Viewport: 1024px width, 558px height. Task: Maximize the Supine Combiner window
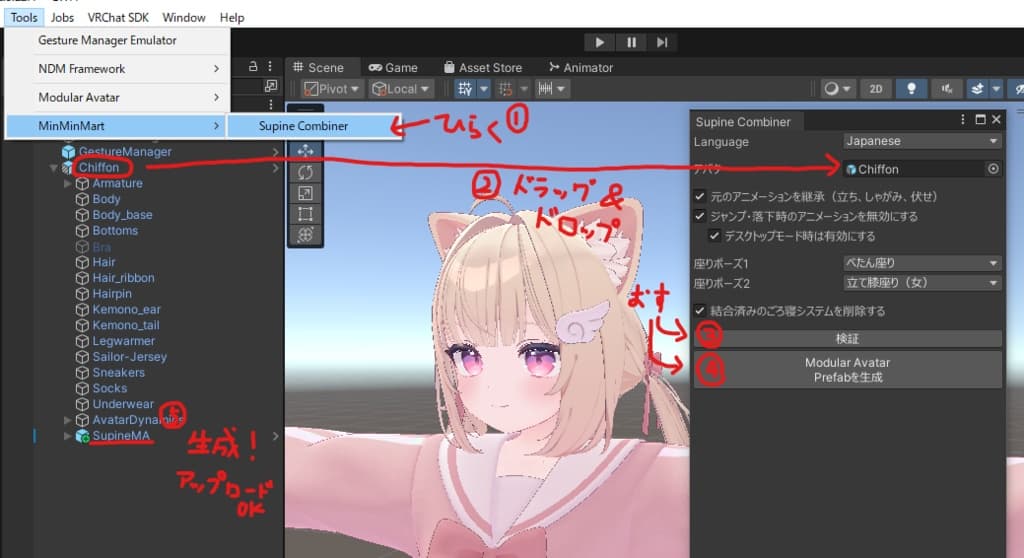(980, 120)
